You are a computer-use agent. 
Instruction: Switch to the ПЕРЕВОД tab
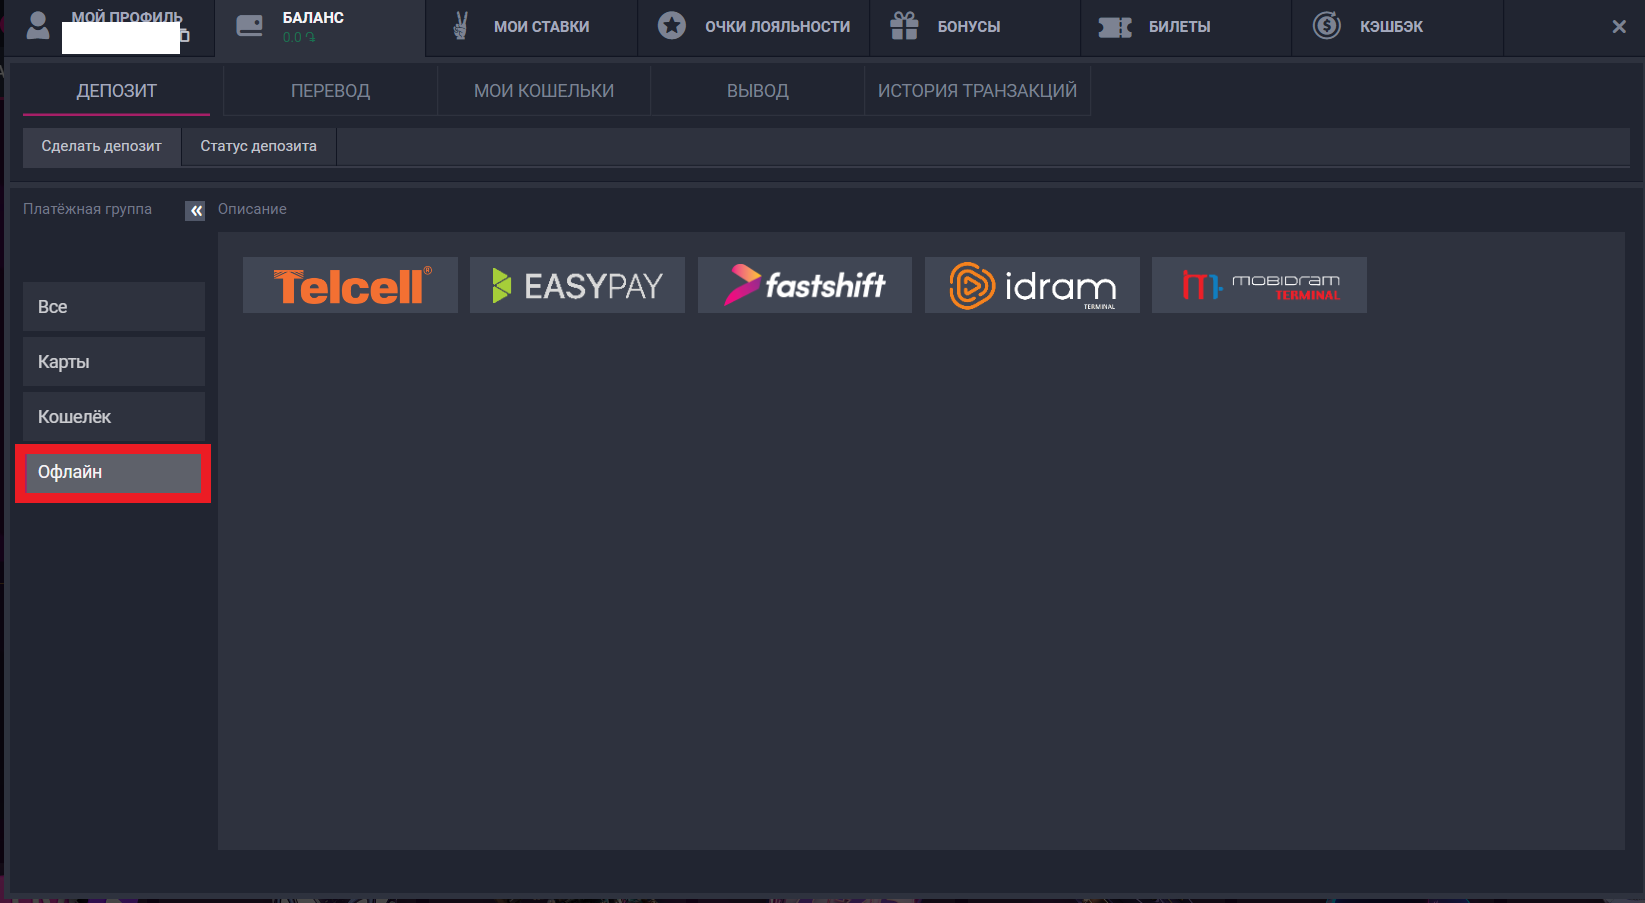click(330, 91)
